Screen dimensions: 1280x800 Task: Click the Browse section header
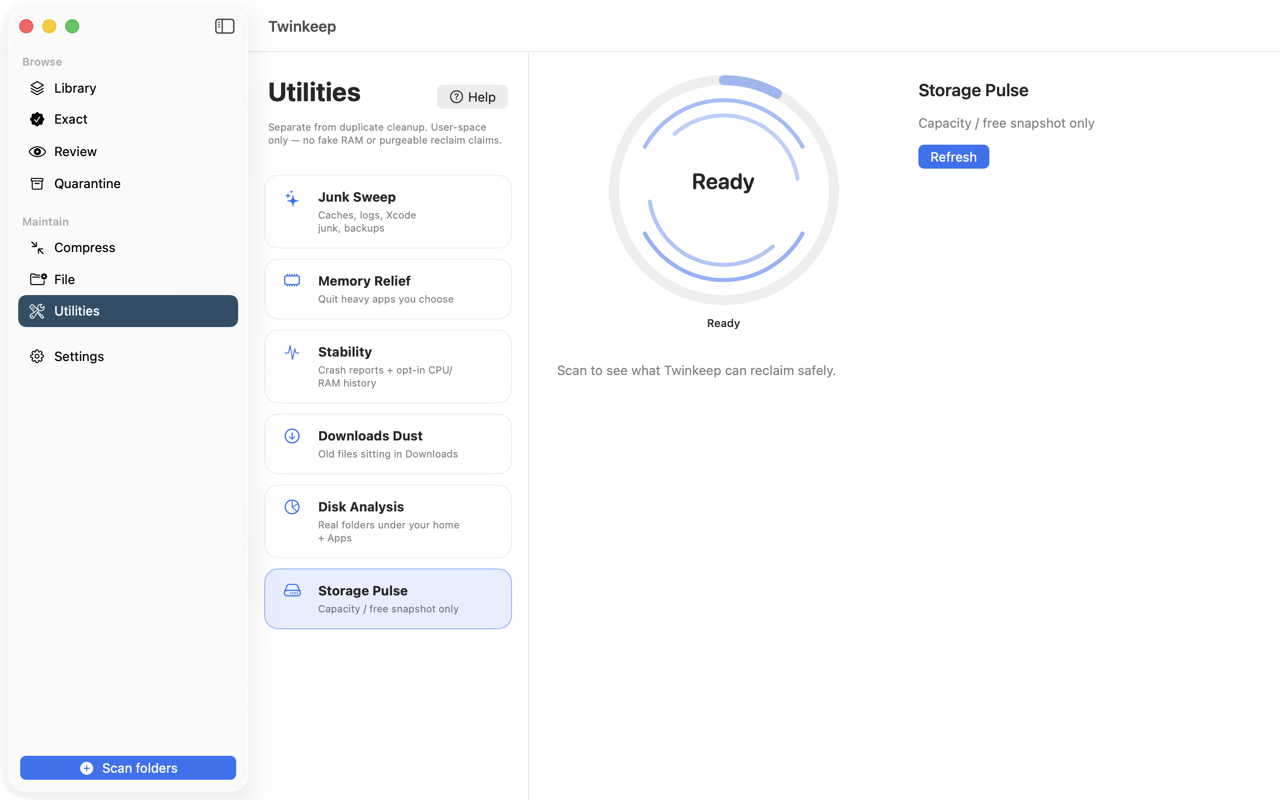(42, 62)
